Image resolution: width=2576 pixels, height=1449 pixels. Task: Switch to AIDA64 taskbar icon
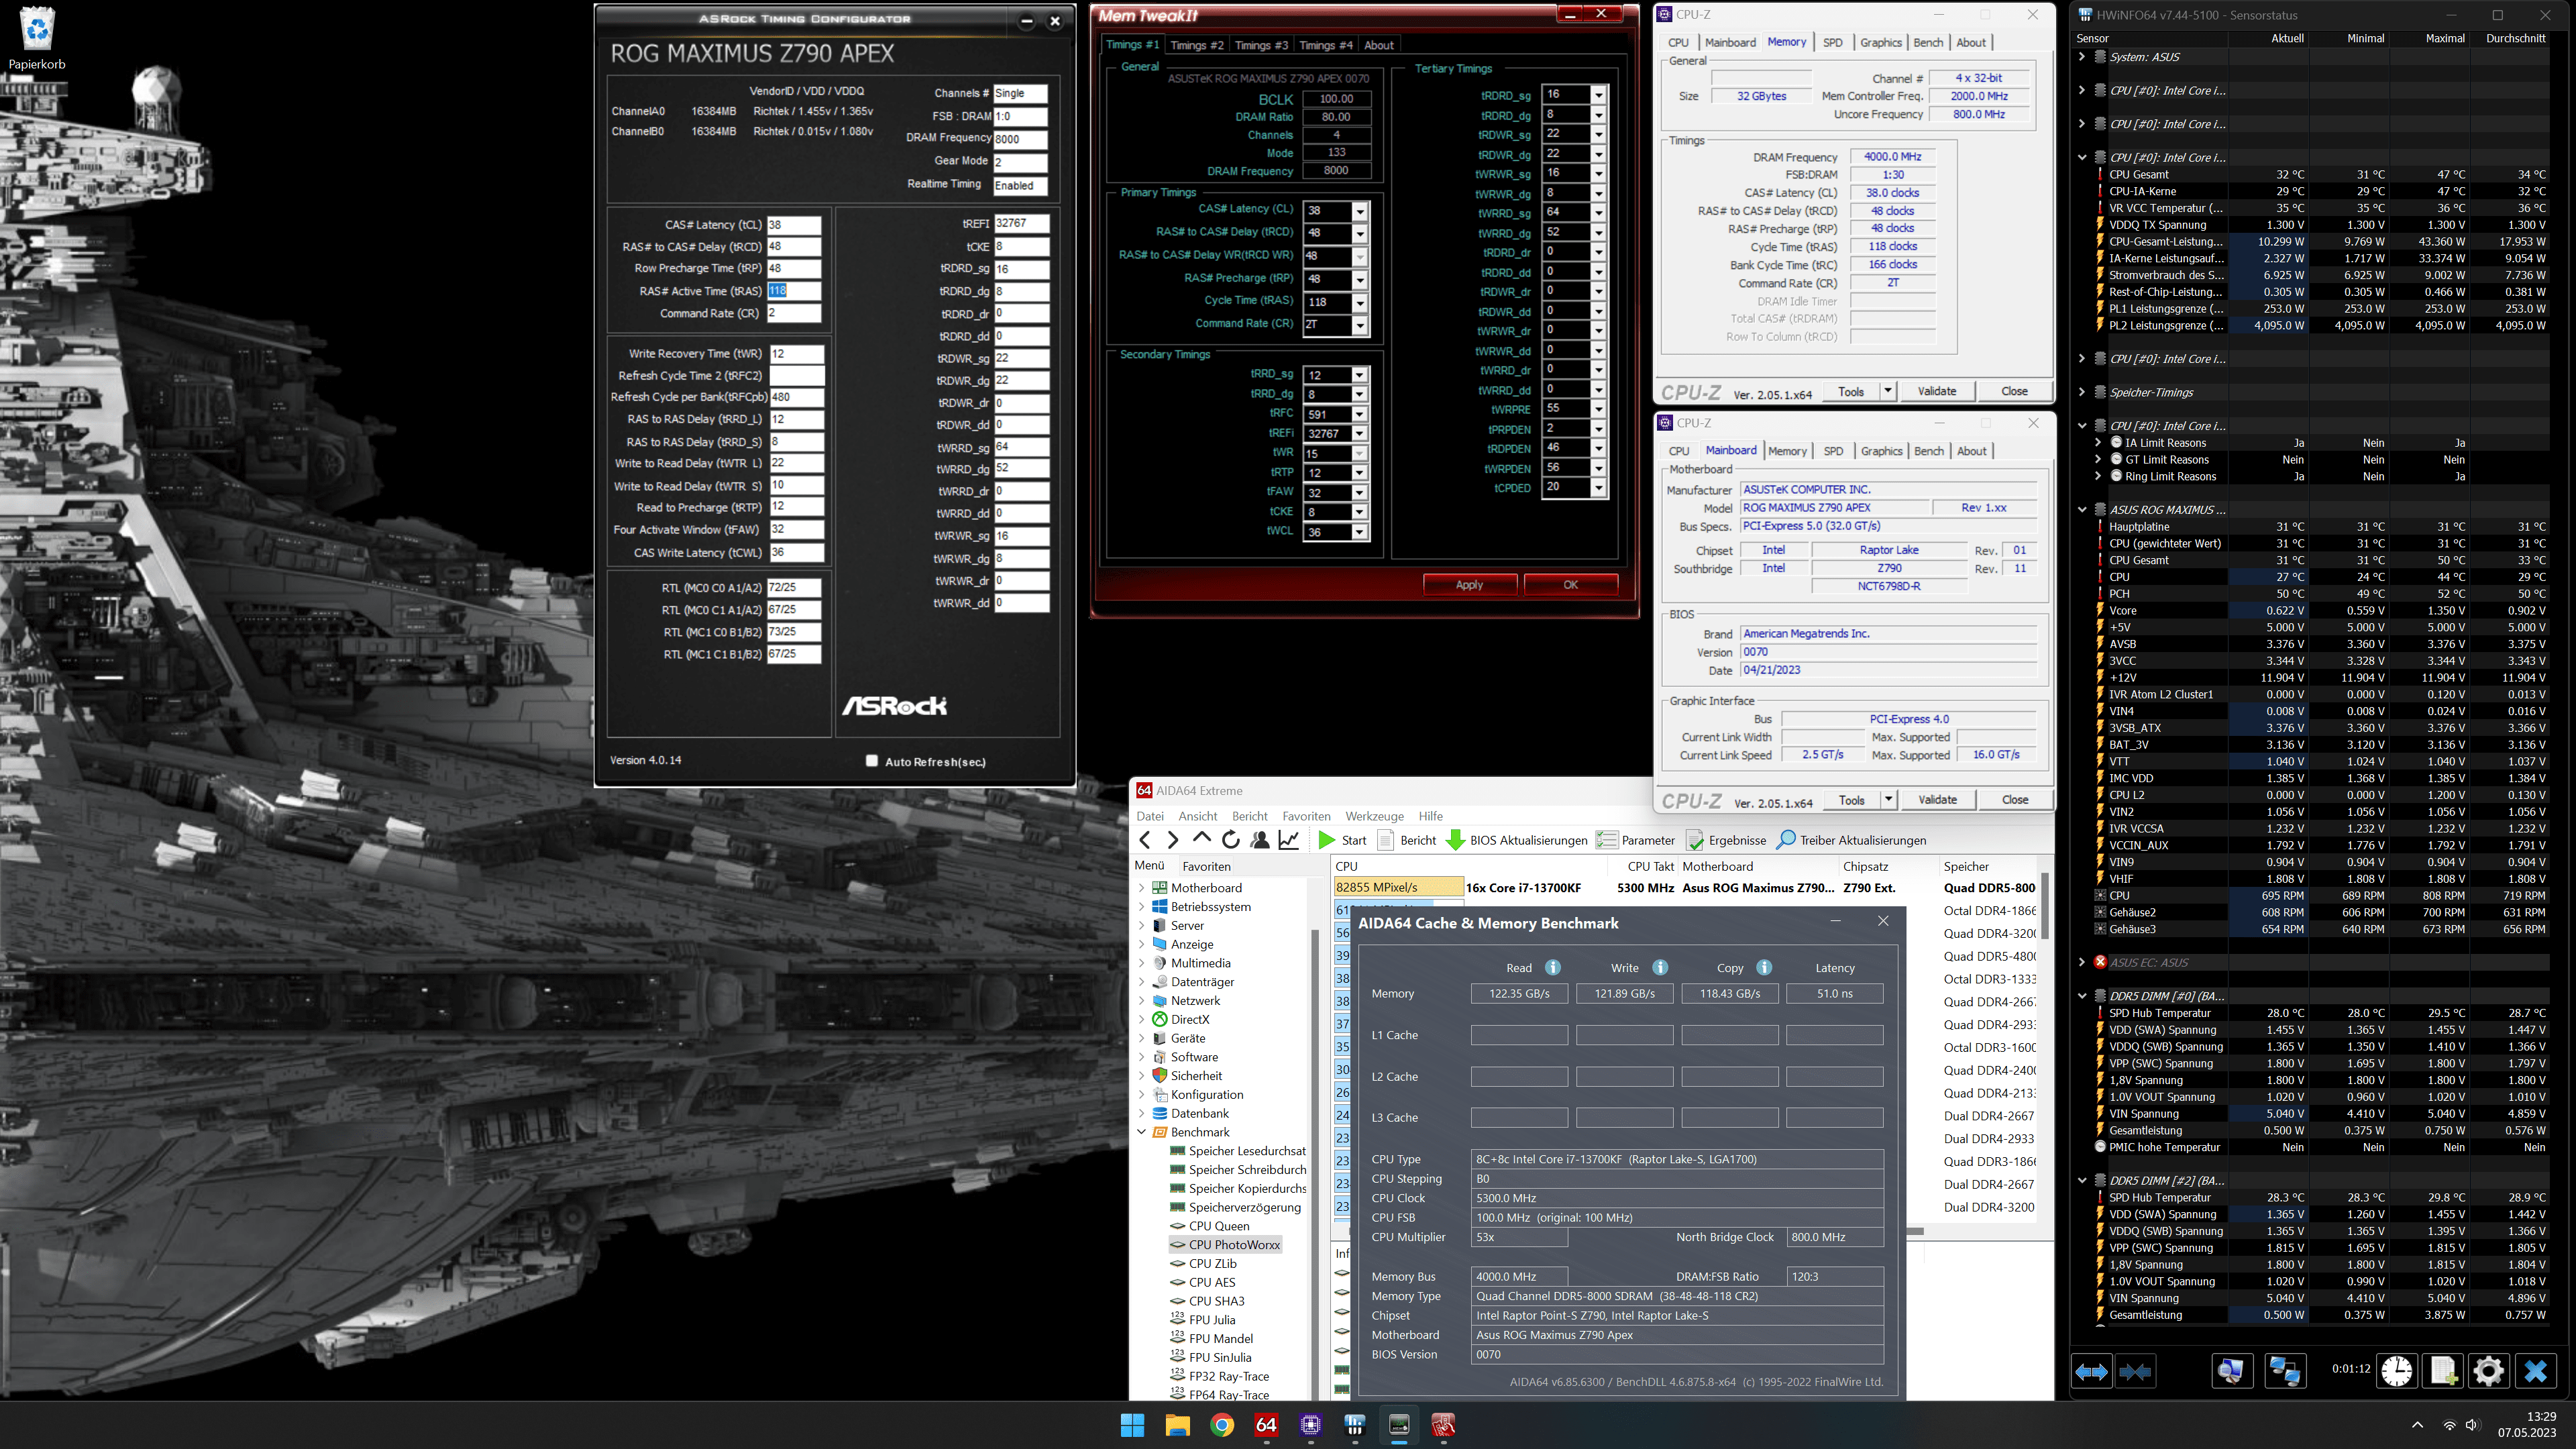1266,1425
